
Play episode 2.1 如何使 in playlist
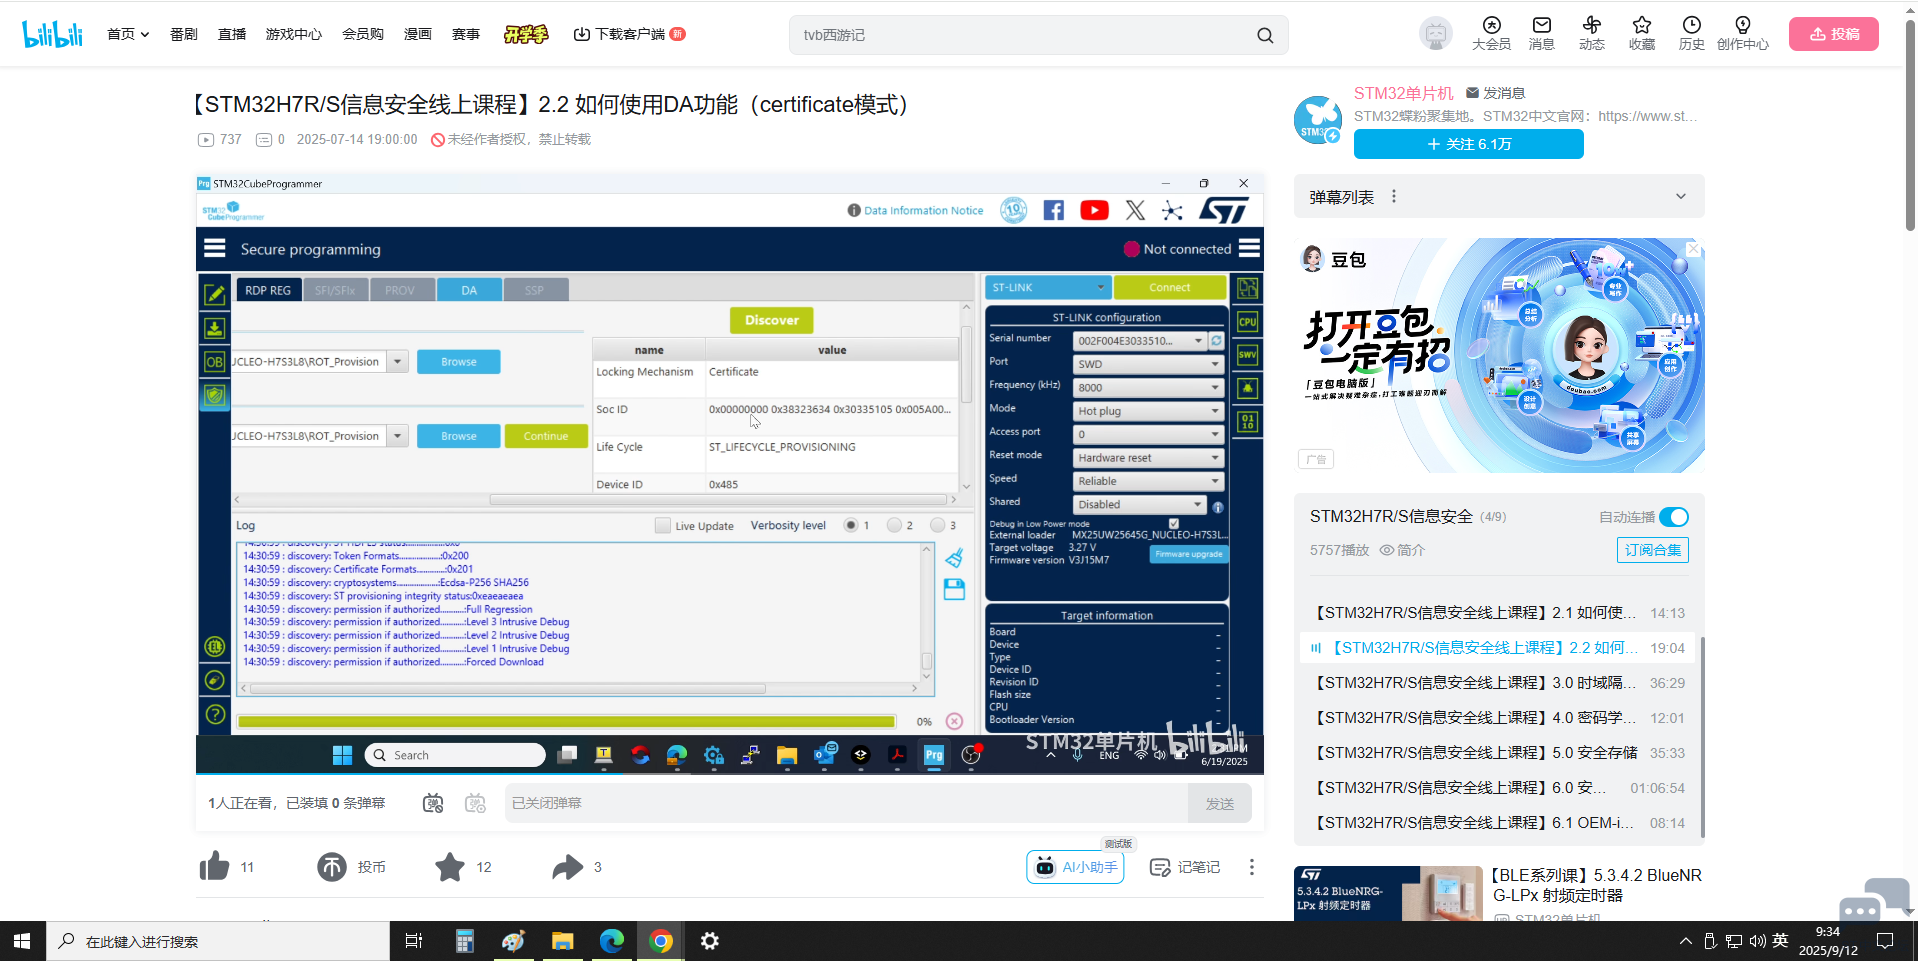[x=1499, y=613]
